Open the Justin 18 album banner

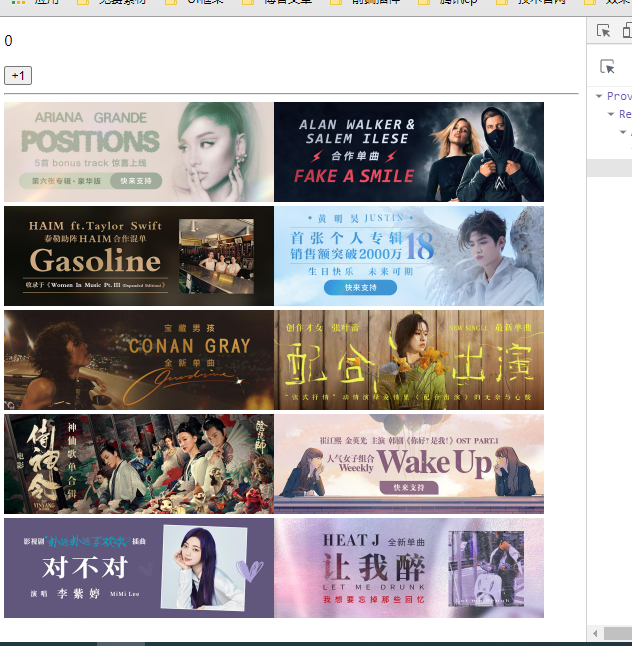409,256
